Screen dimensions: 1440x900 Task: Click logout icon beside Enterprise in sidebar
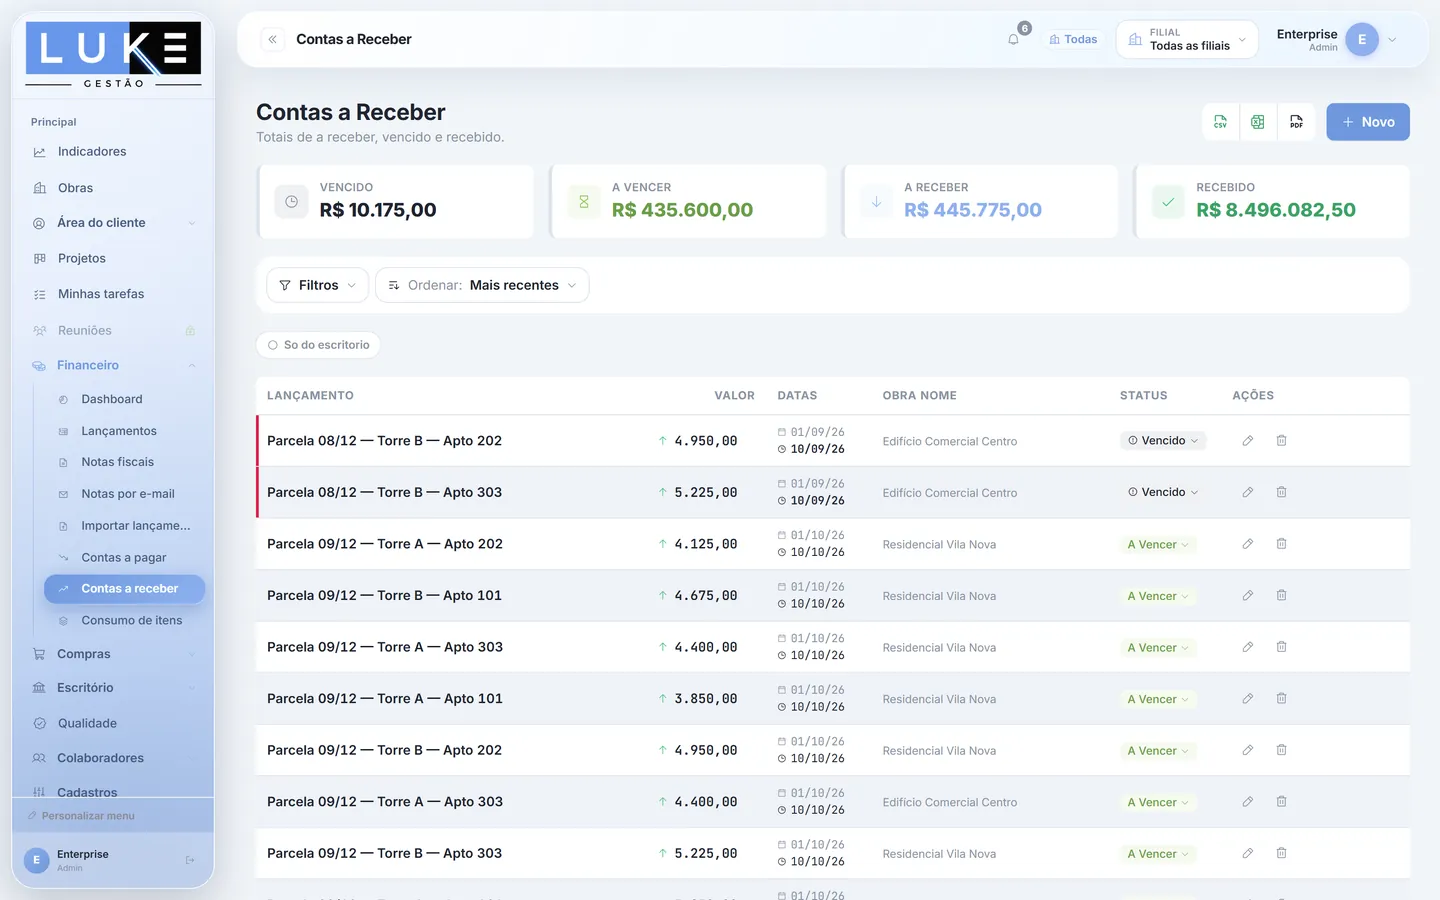[x=190, y=860]
